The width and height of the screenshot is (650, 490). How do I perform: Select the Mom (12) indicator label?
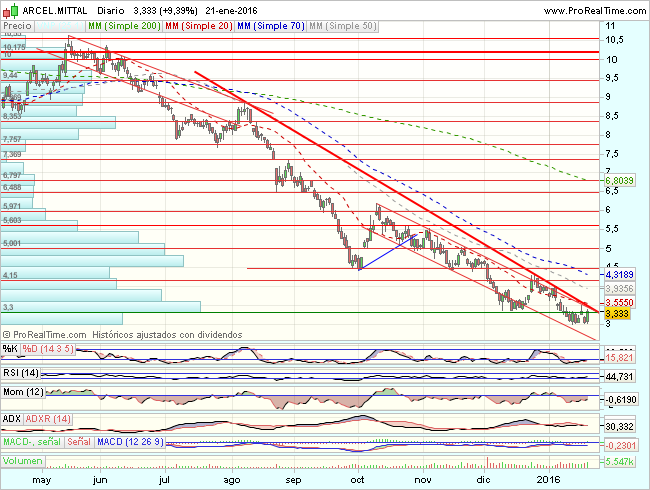pyautogui.click(x=23, y=392)
